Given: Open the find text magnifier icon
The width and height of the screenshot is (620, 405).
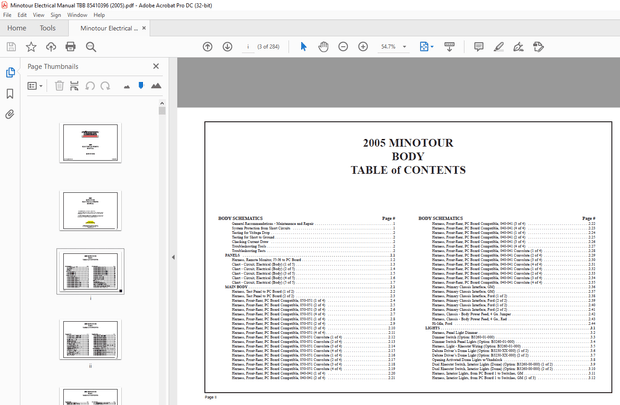Looking at the screenshot, I should (x=91, y=47).
